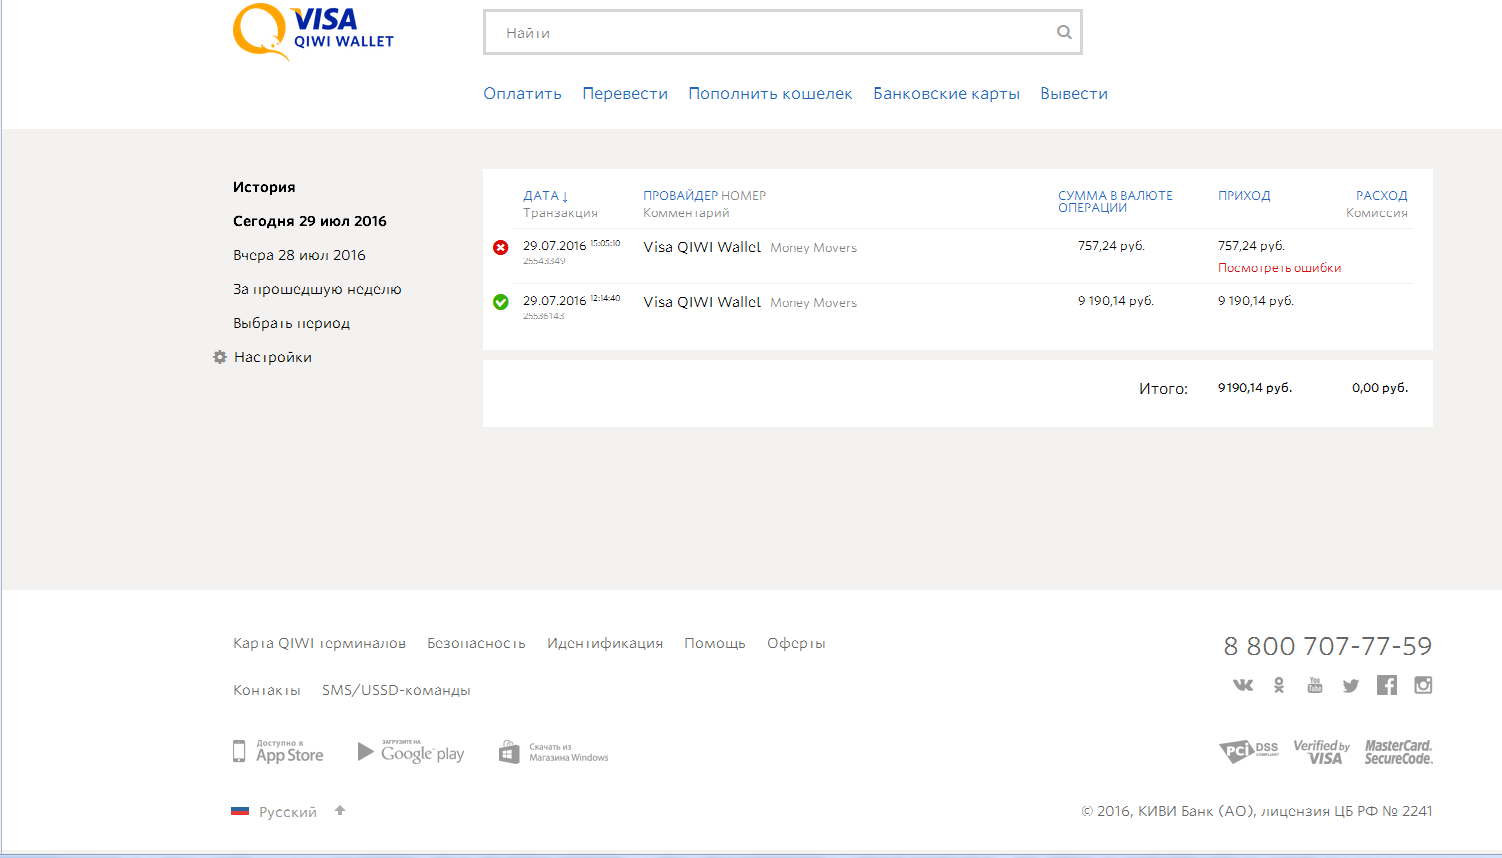Click the Найти search input field

coord(770,33)
